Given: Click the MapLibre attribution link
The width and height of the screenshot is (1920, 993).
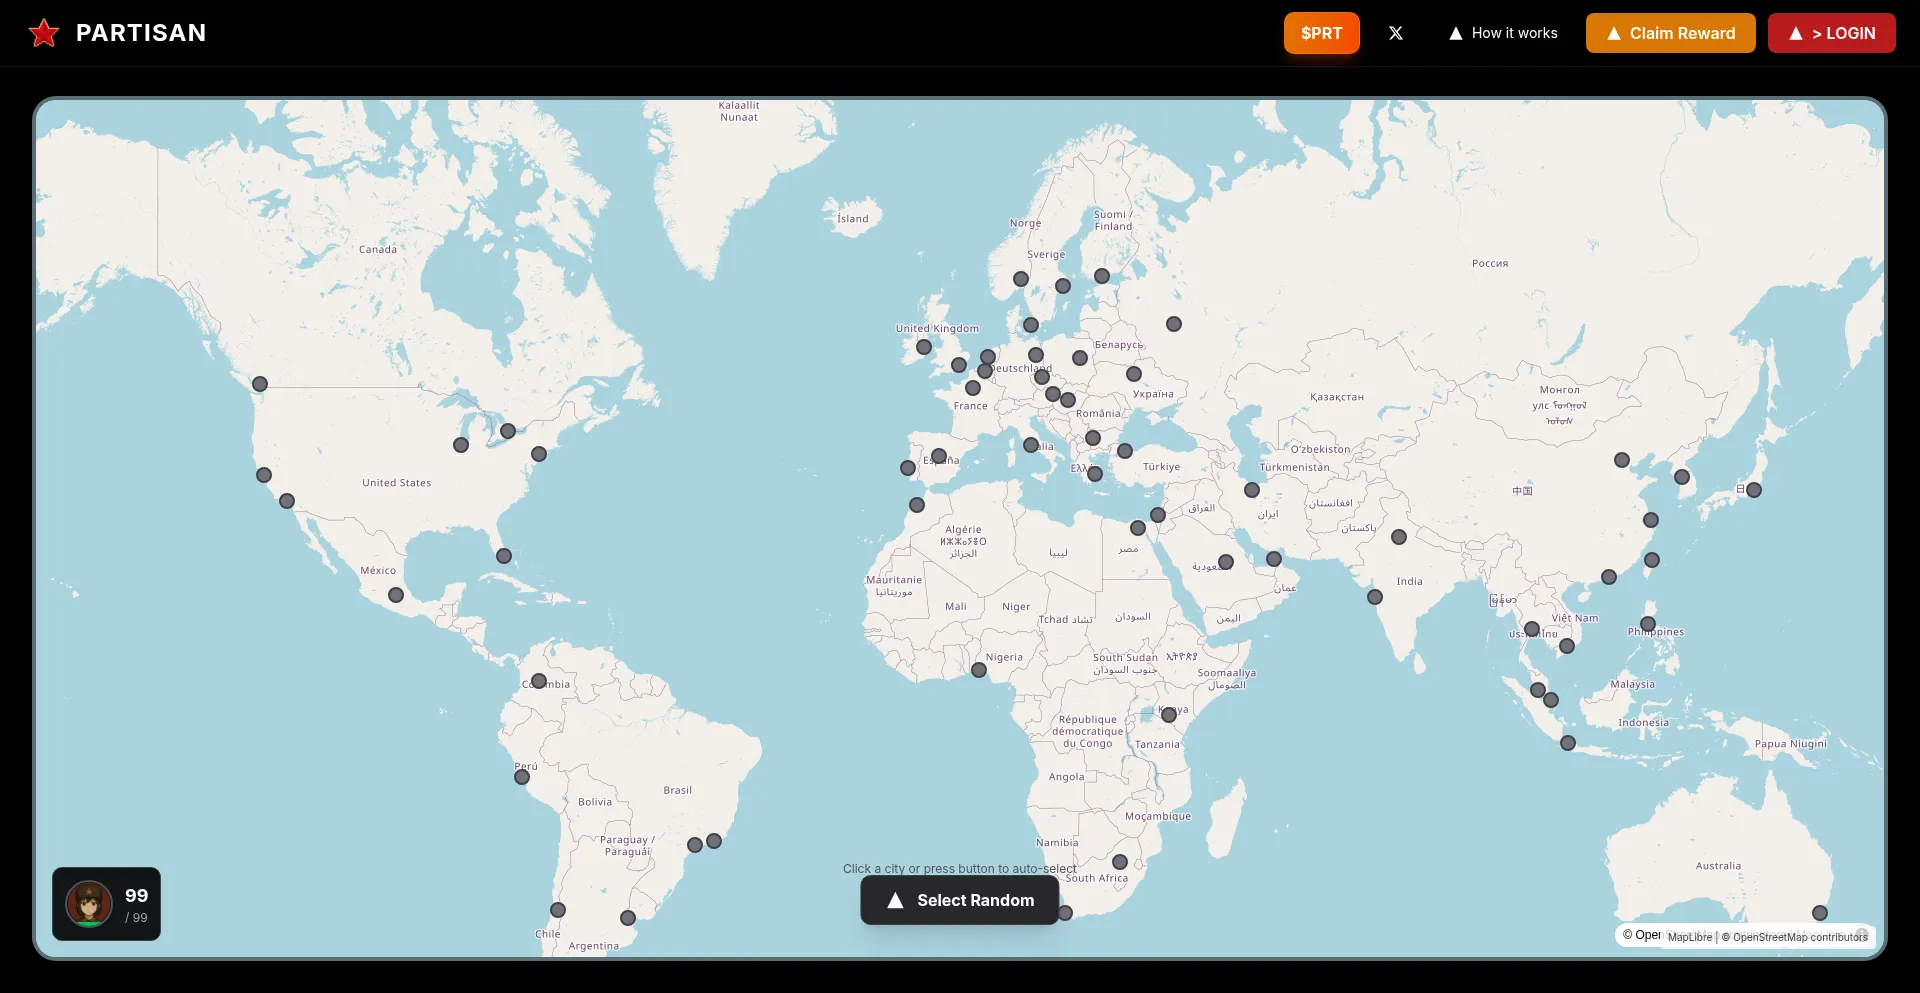Looking at the screenshot, I should (x=1689, y=937).
